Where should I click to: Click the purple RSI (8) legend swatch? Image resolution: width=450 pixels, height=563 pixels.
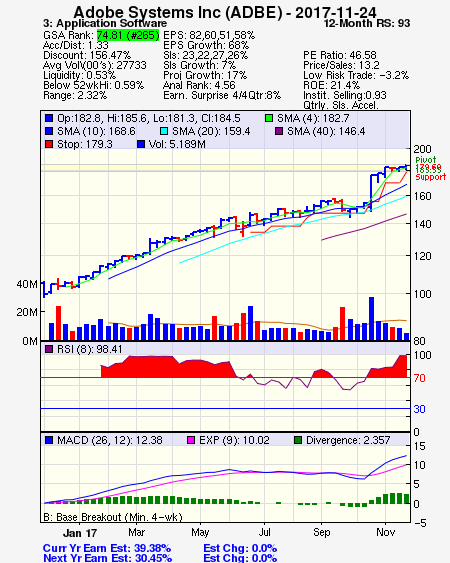coord(49,349)
